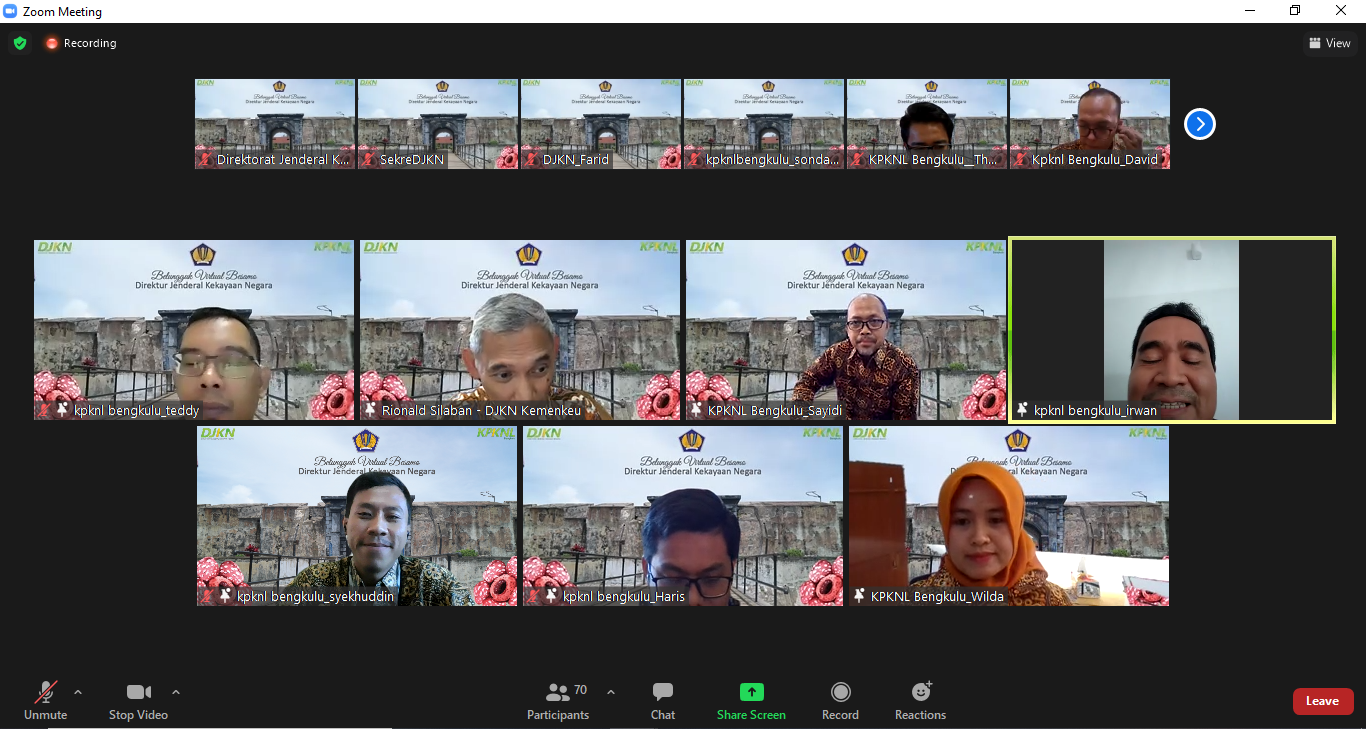
Task: Click the green Share Screen icon
Action: (x=751, y=692)
